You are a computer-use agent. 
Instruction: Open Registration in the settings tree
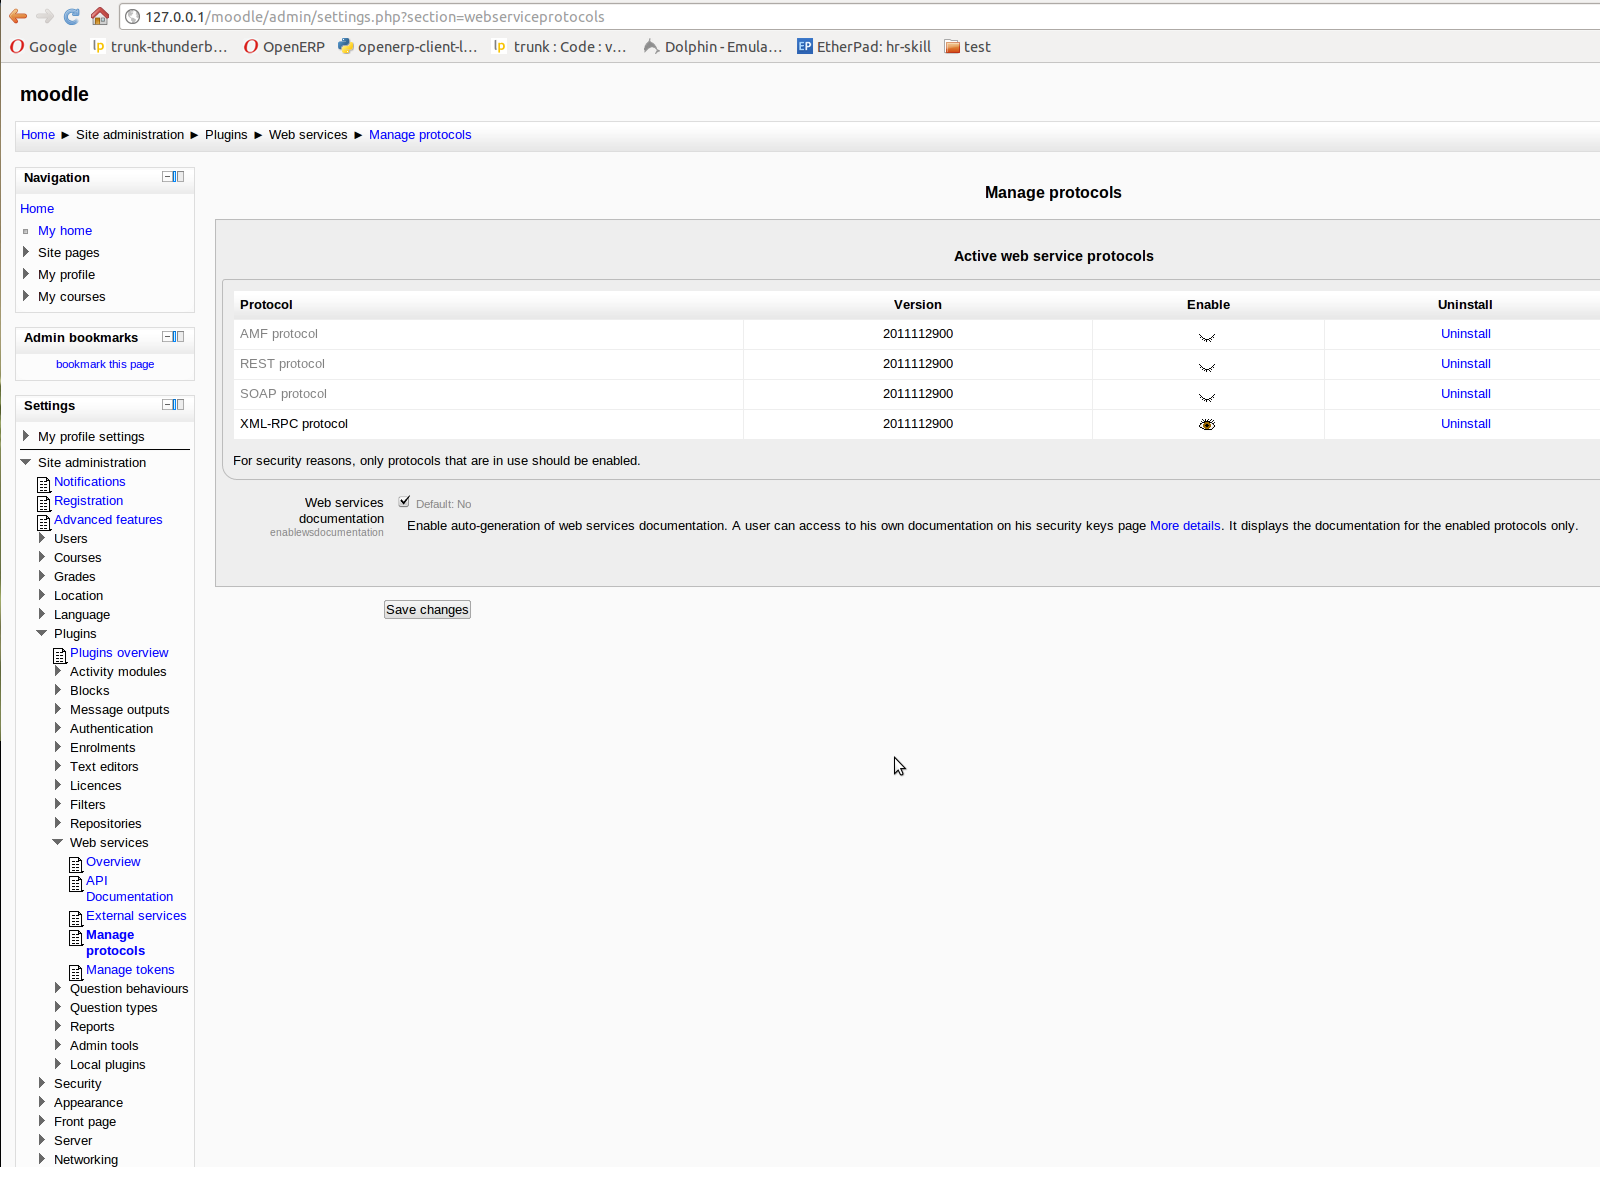click(89, 501)
